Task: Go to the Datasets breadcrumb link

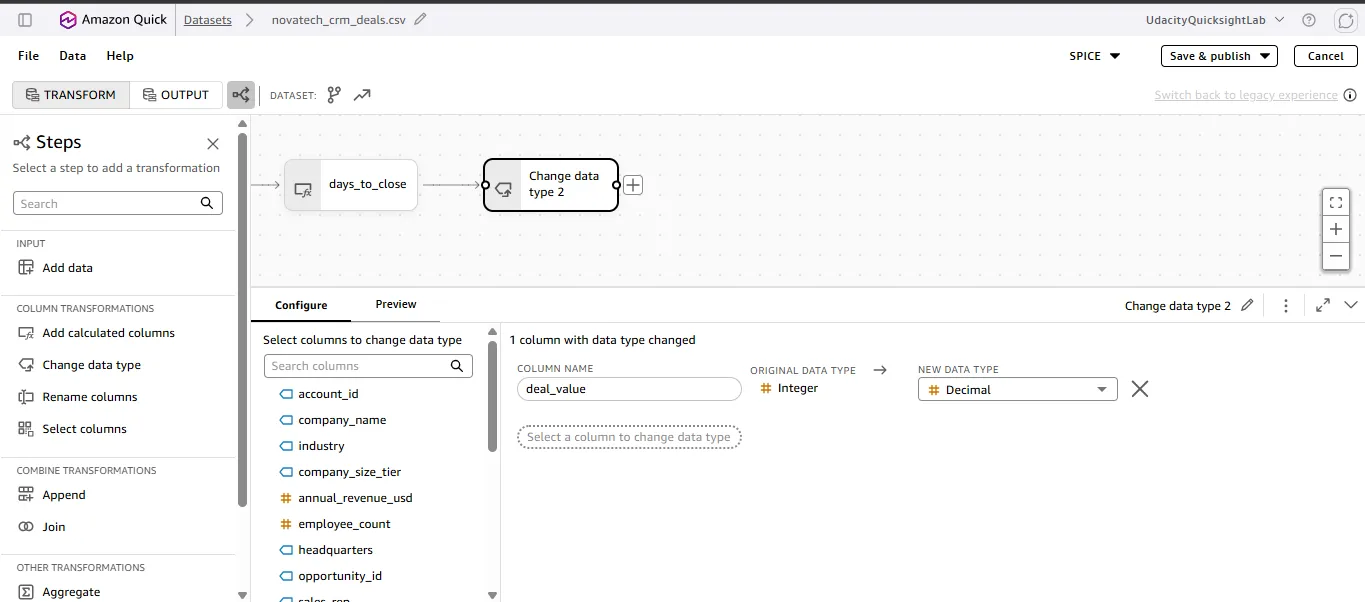Action: coord(208,20)
